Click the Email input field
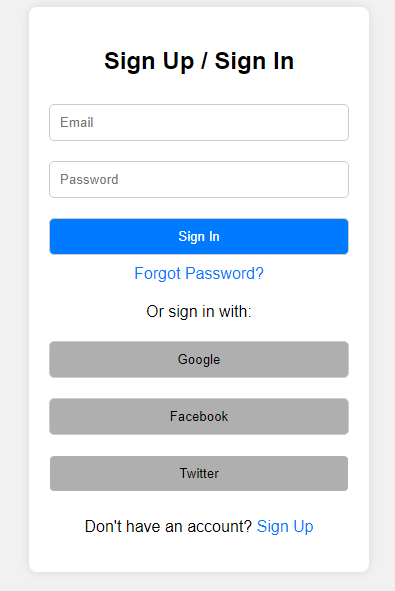The width and height of the screenshot is (395, 591). (199, 122)
